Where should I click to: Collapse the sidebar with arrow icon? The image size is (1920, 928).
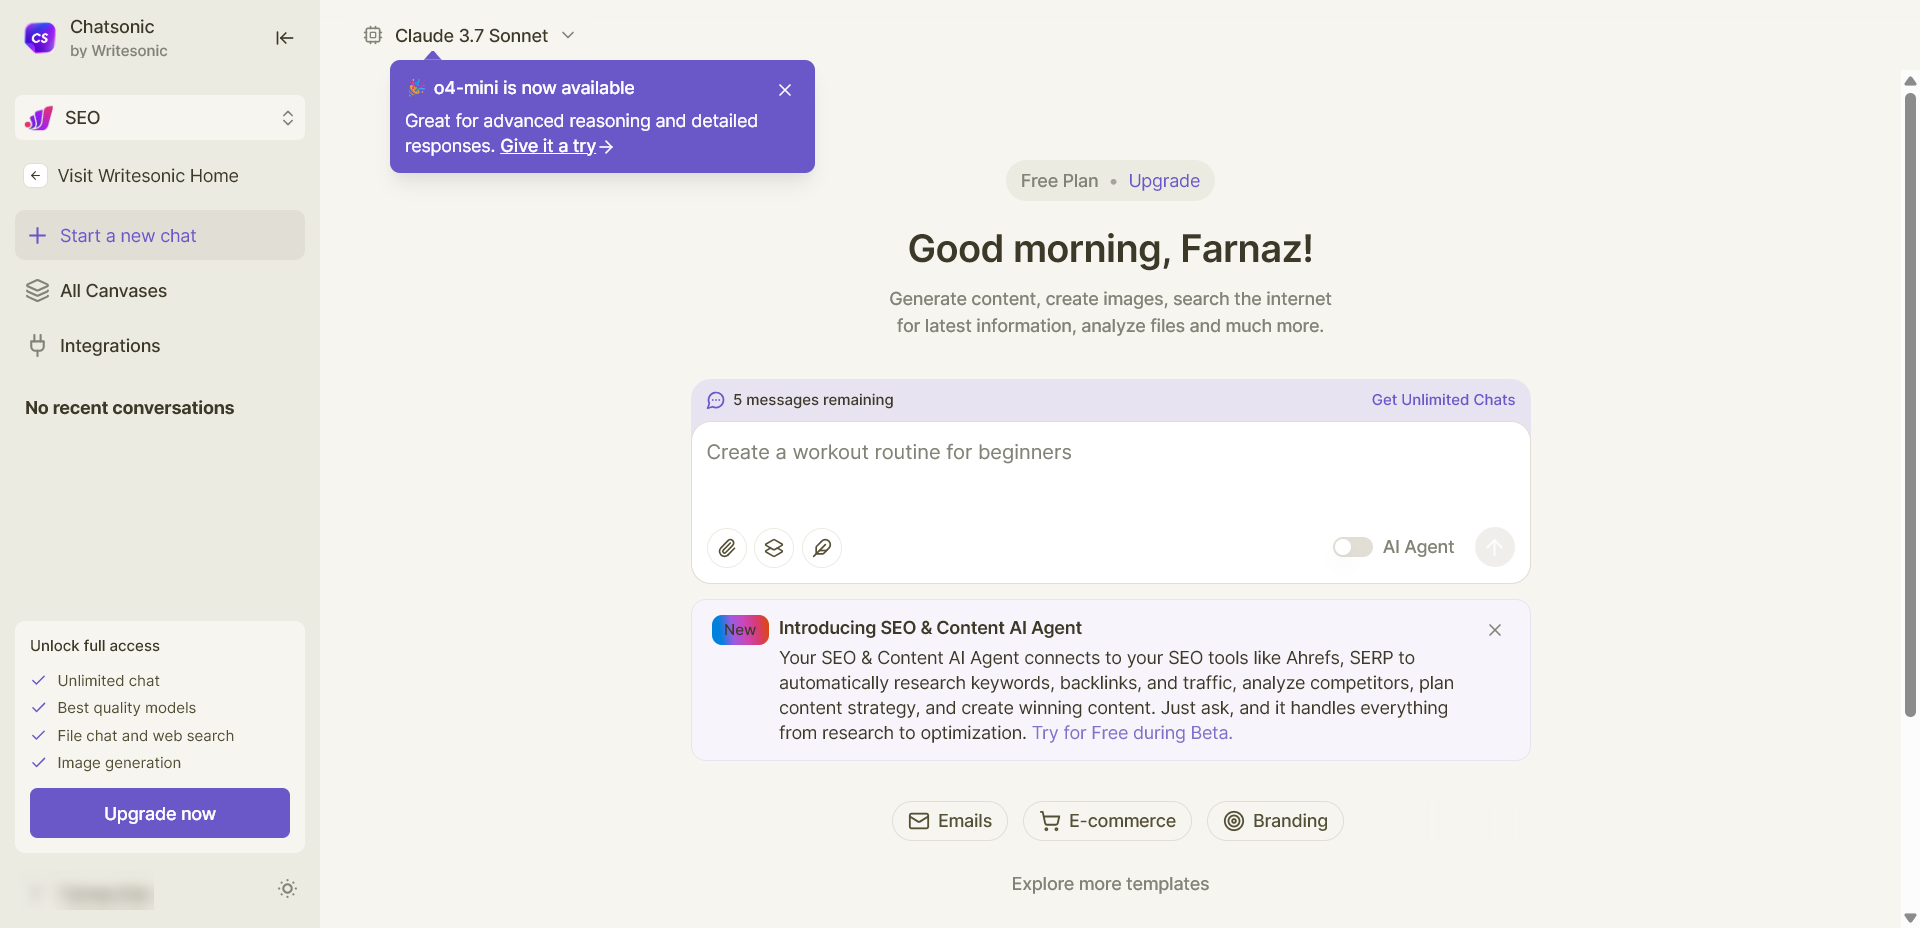click(x=284, y=38)
